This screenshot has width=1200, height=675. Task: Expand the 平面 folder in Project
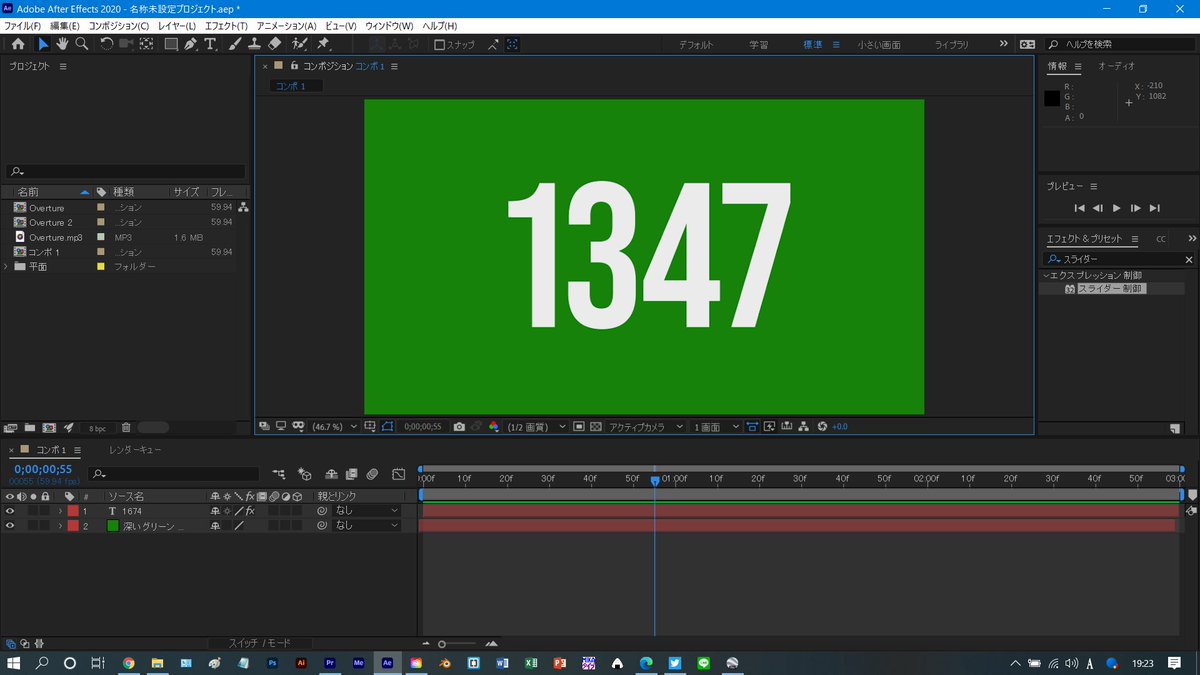7,267
